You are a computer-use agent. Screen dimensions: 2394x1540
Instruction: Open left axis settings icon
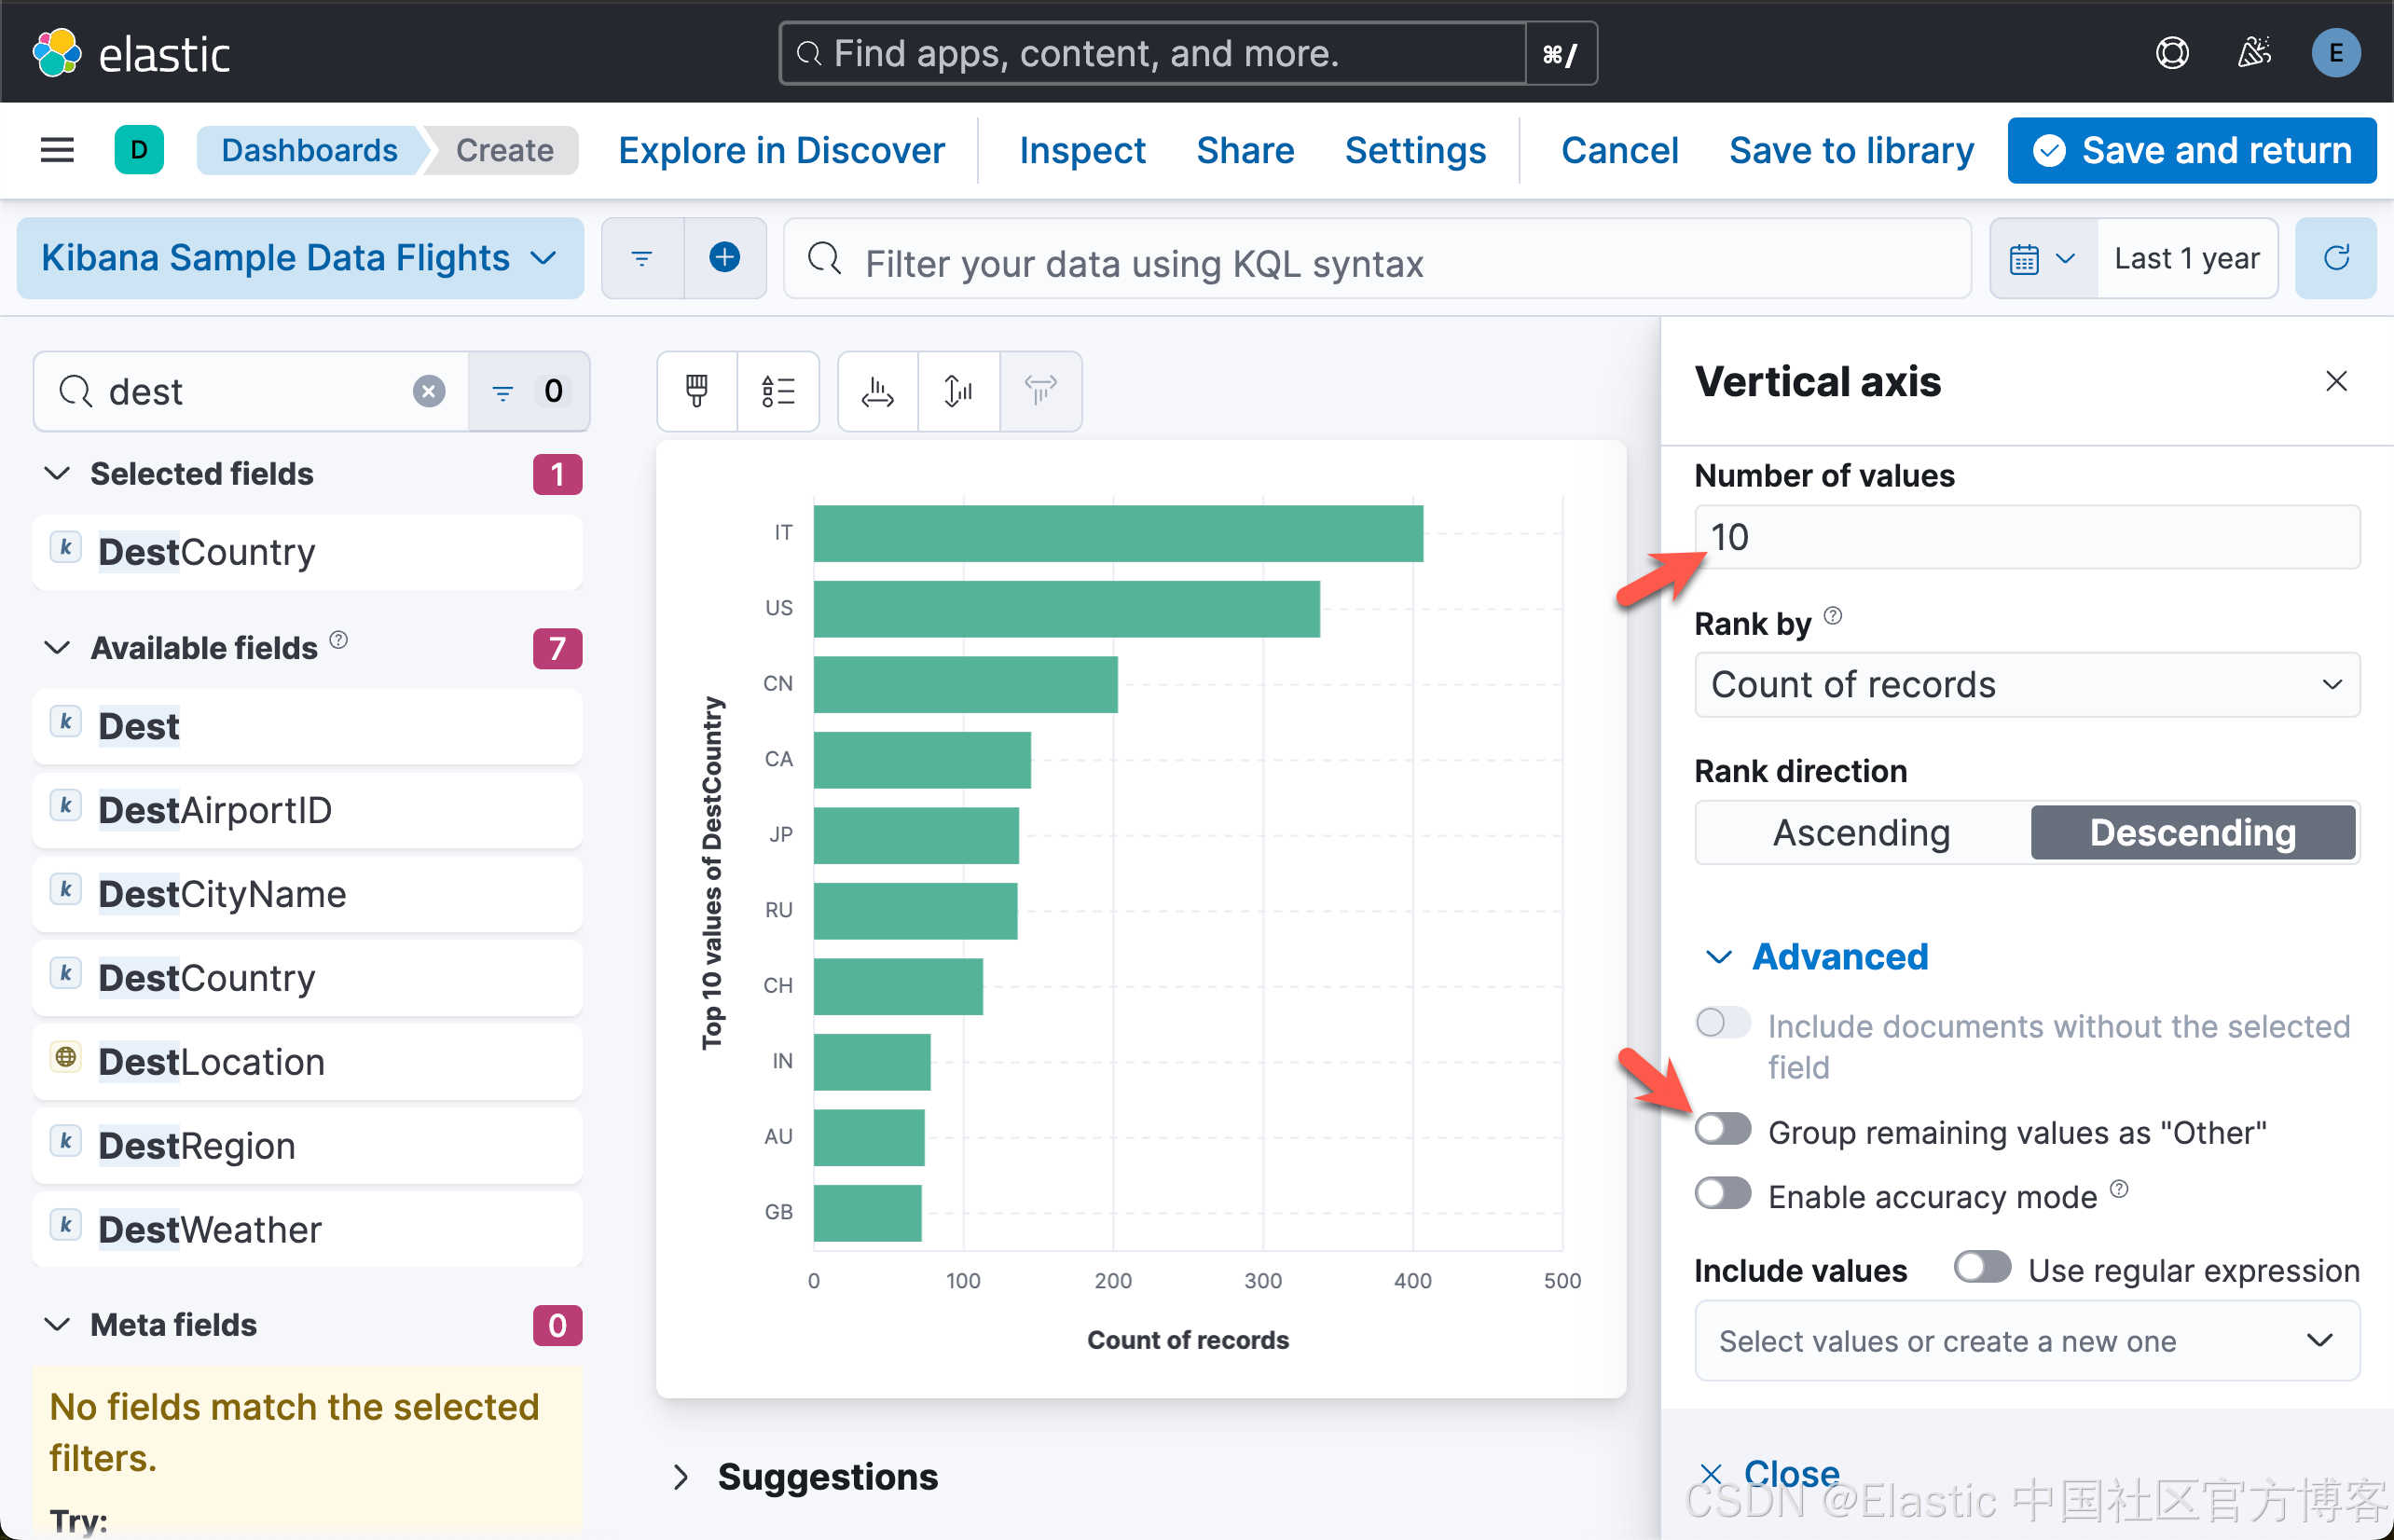pyautogui.click(x=958, y=391)
